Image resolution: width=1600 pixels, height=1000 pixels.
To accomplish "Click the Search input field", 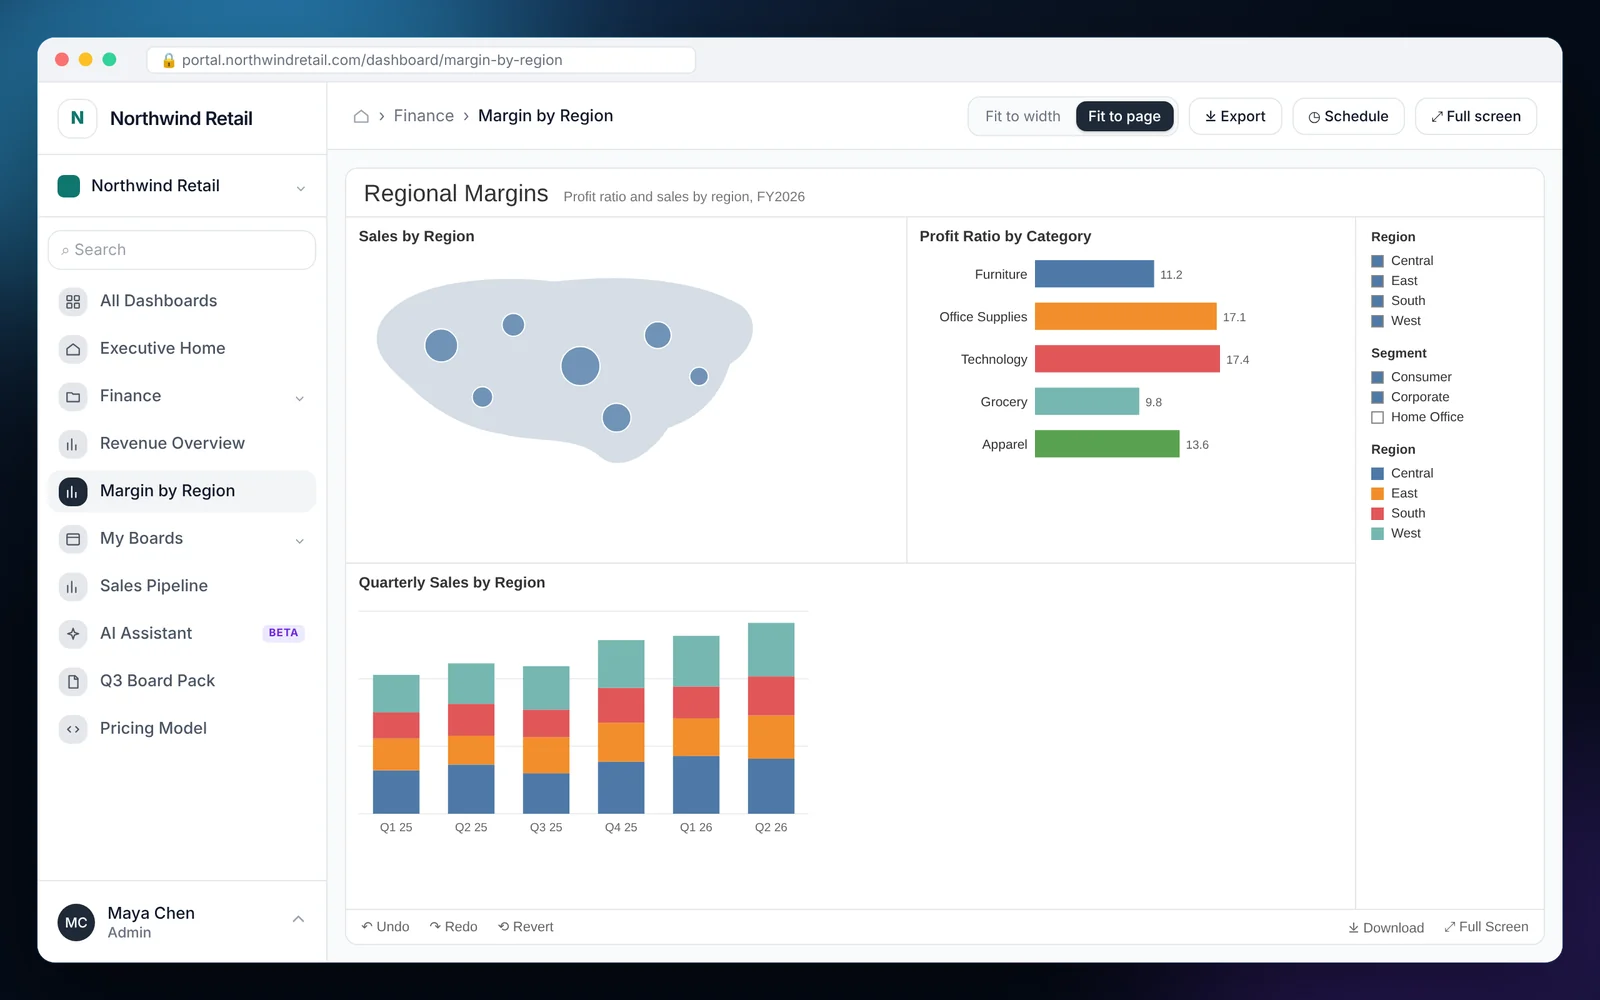I will [182, 250].
